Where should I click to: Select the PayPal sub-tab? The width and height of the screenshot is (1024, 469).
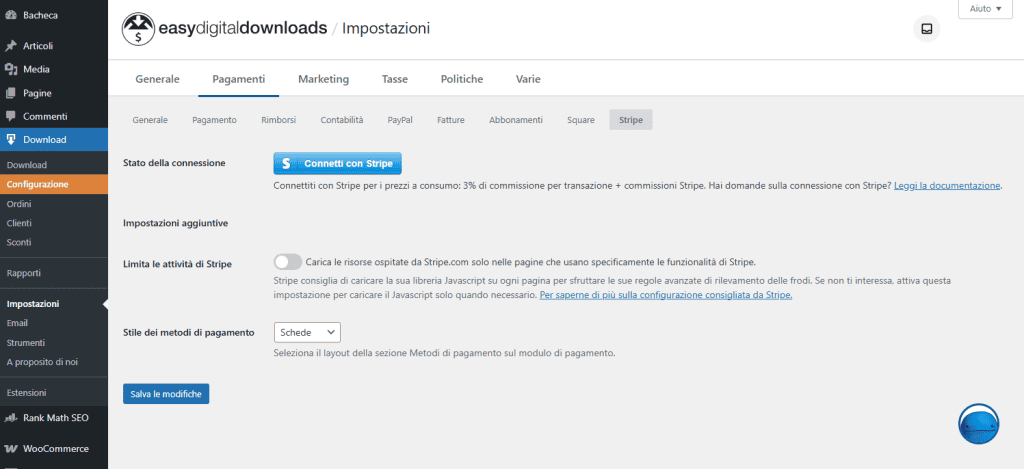tap(400, 120)
